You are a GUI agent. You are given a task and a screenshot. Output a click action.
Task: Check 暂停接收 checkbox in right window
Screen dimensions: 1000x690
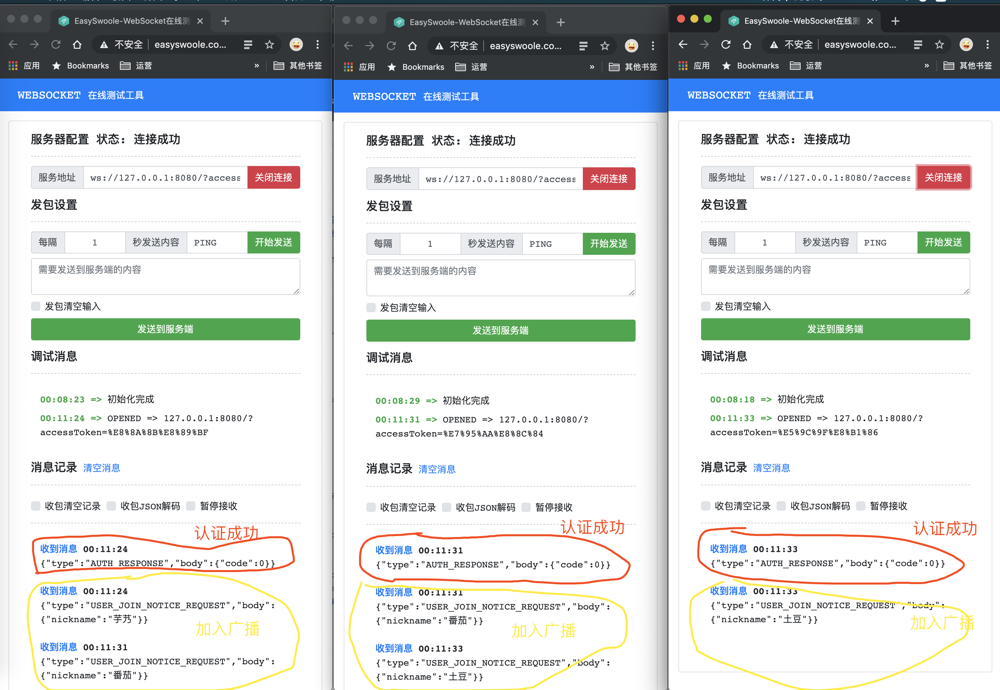(861, 506)
